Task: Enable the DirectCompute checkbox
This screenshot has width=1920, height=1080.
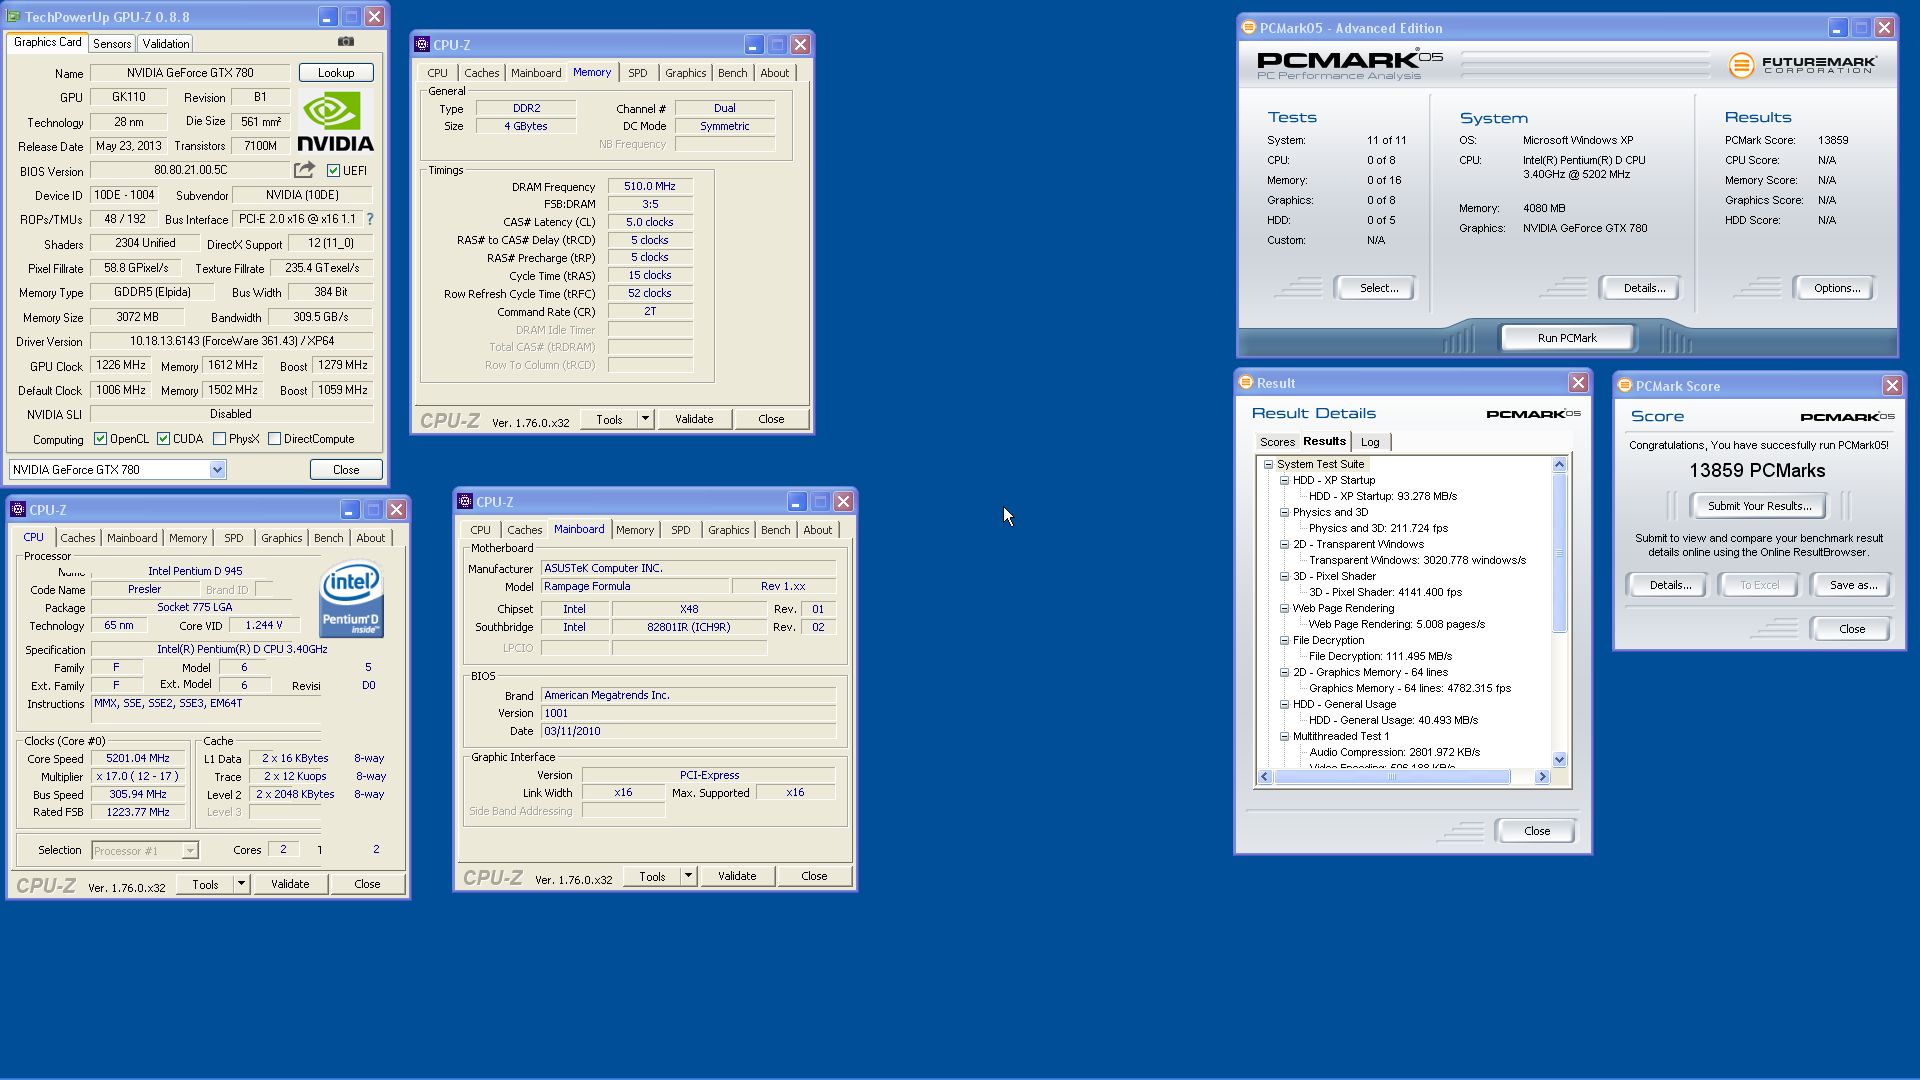Action: 274,439
